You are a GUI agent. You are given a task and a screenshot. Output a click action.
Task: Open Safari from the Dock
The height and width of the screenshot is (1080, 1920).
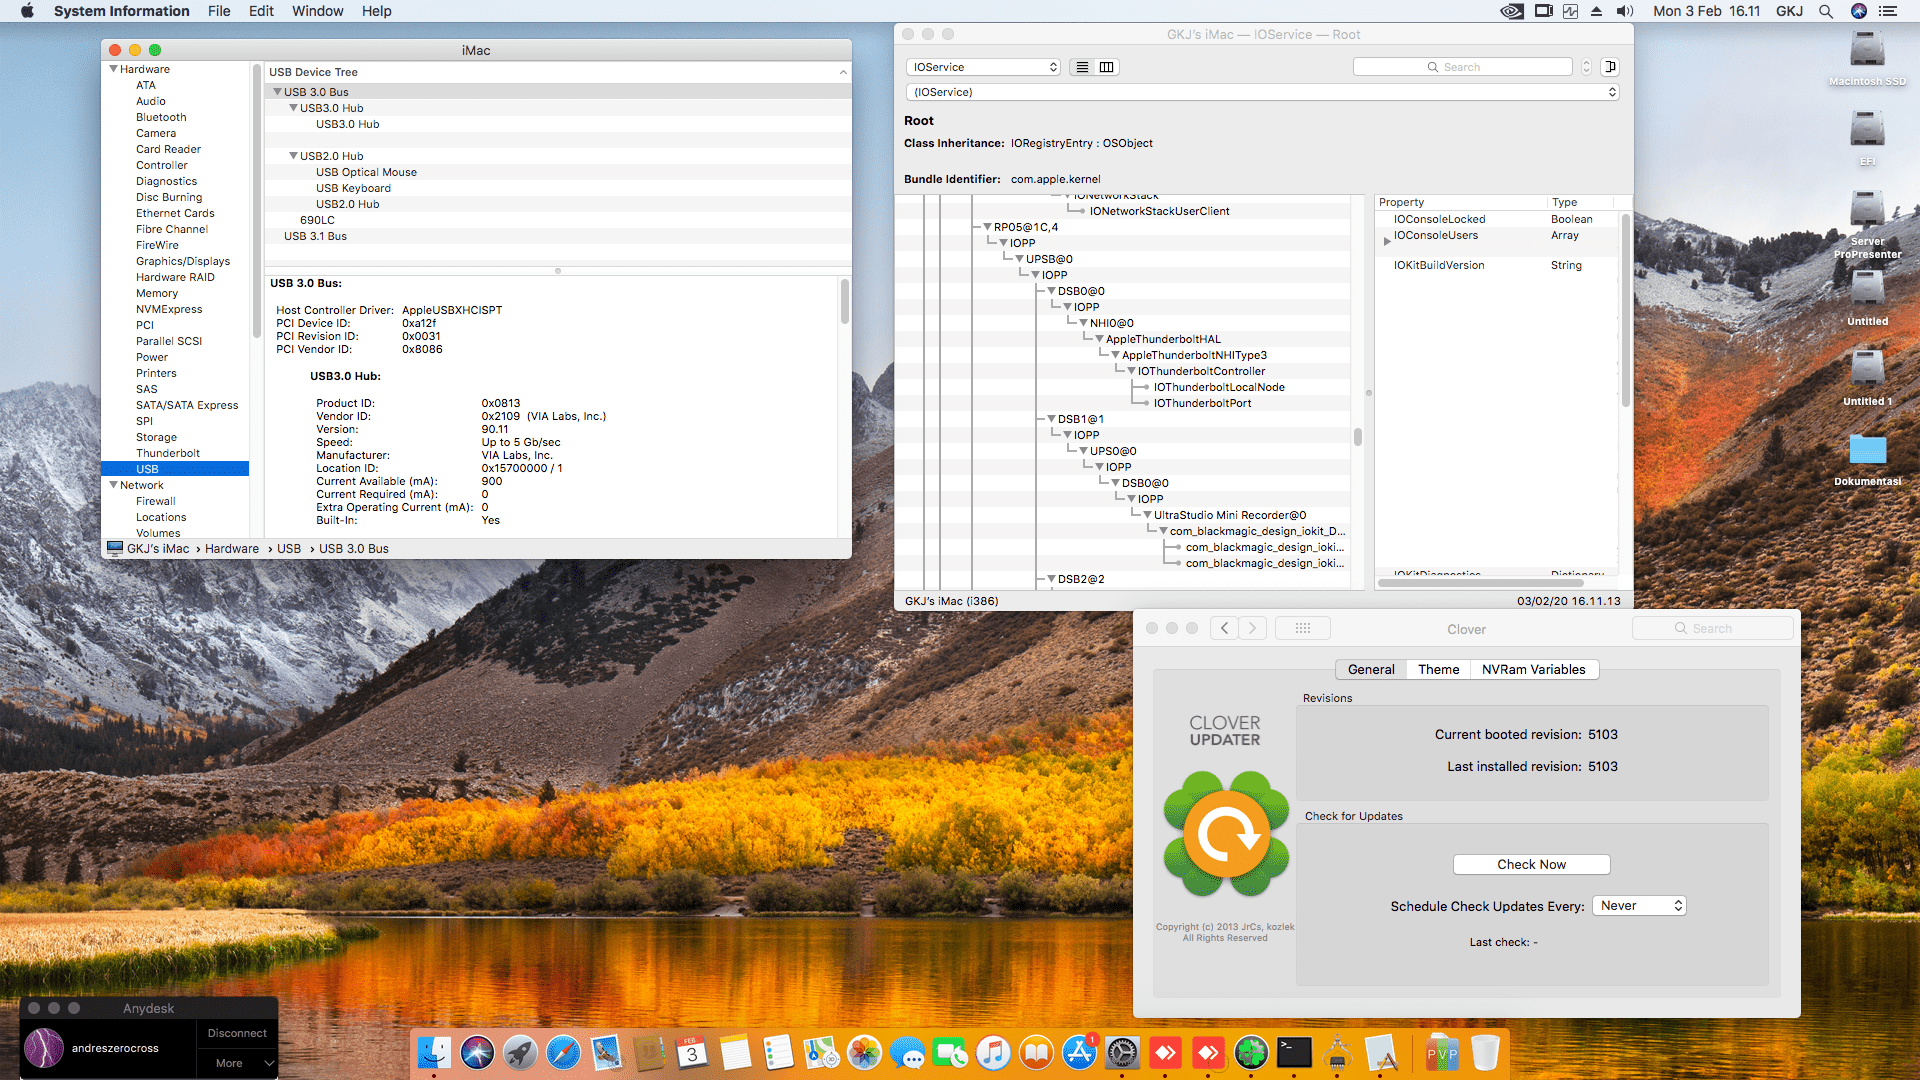point(563,1053)
